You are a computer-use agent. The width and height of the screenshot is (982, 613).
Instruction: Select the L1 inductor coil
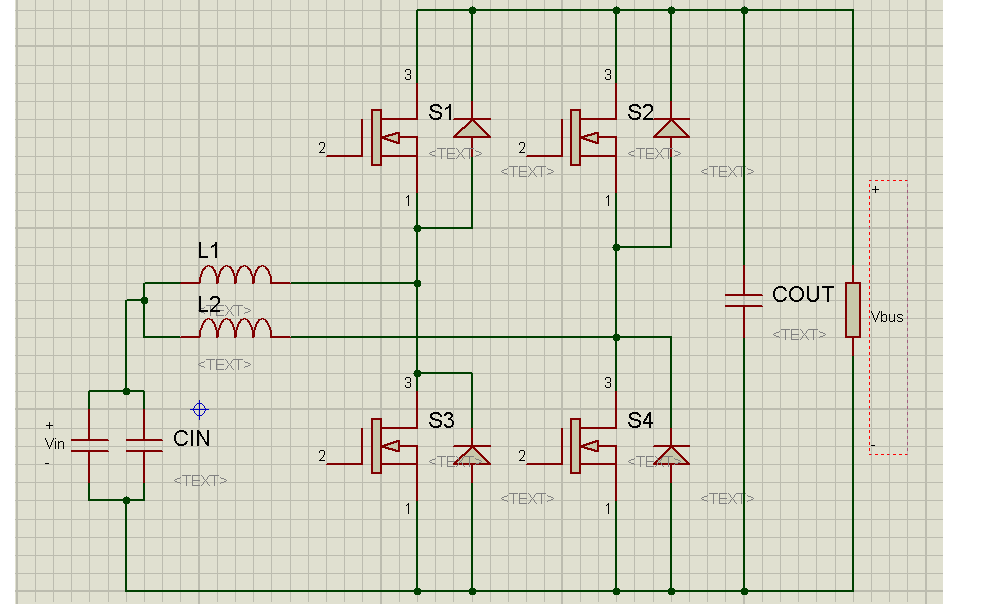click(x=235, y=275)
